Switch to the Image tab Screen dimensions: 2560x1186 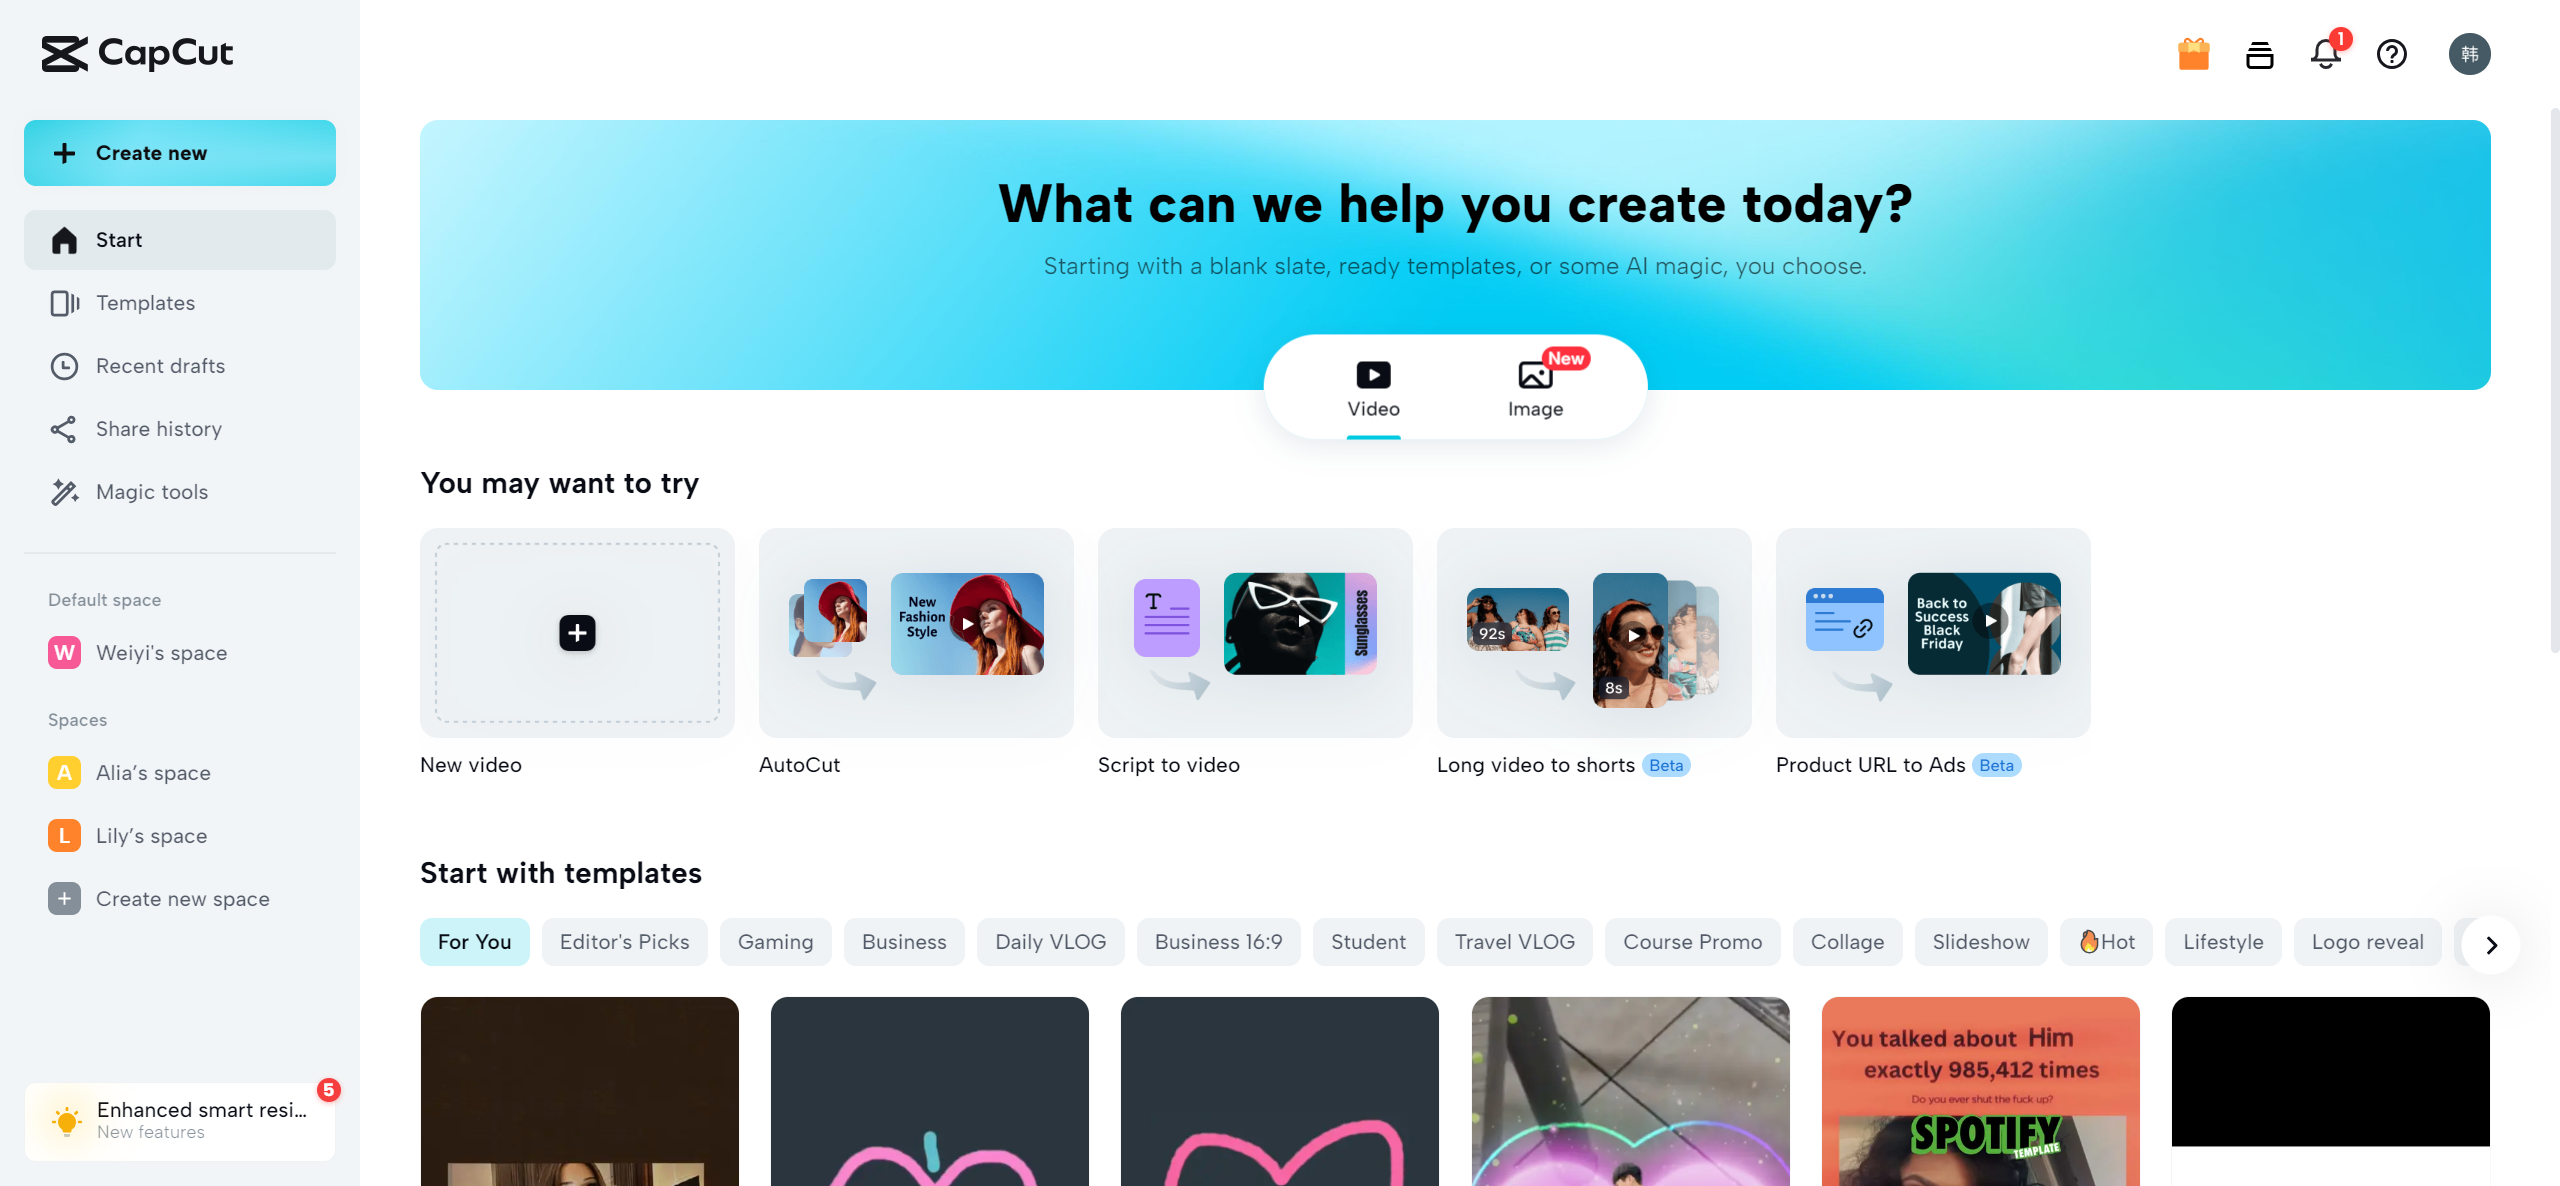(x=1535, y=387)
